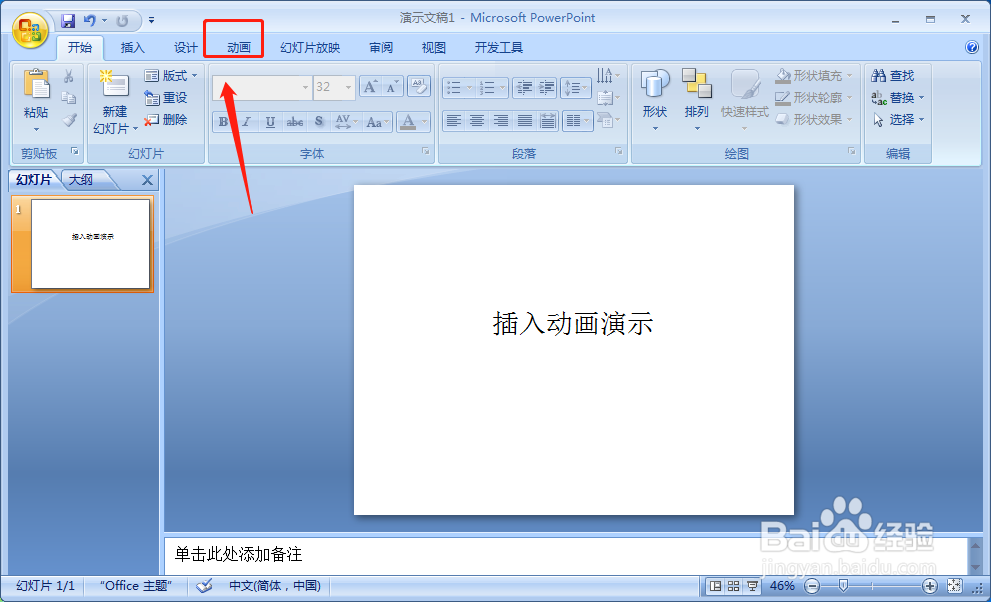Switch to slide sorter view icon
The image size is (991, 602).
733,586
